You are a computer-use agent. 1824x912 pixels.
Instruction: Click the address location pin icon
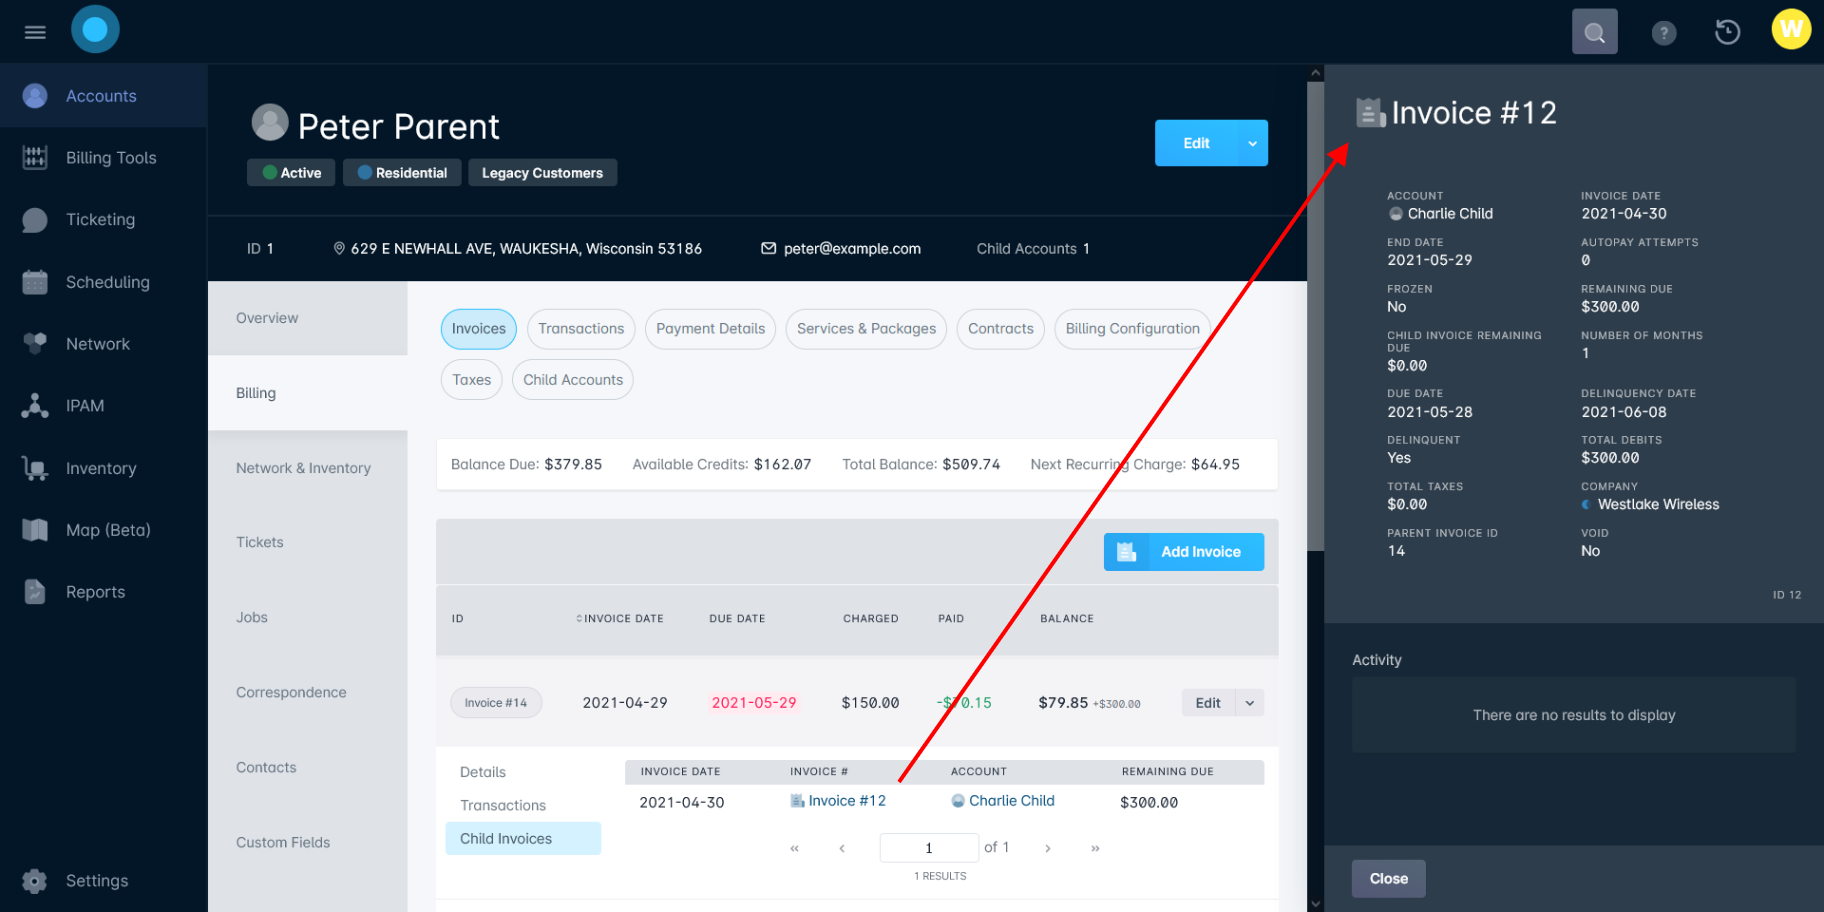coord(339,248)
